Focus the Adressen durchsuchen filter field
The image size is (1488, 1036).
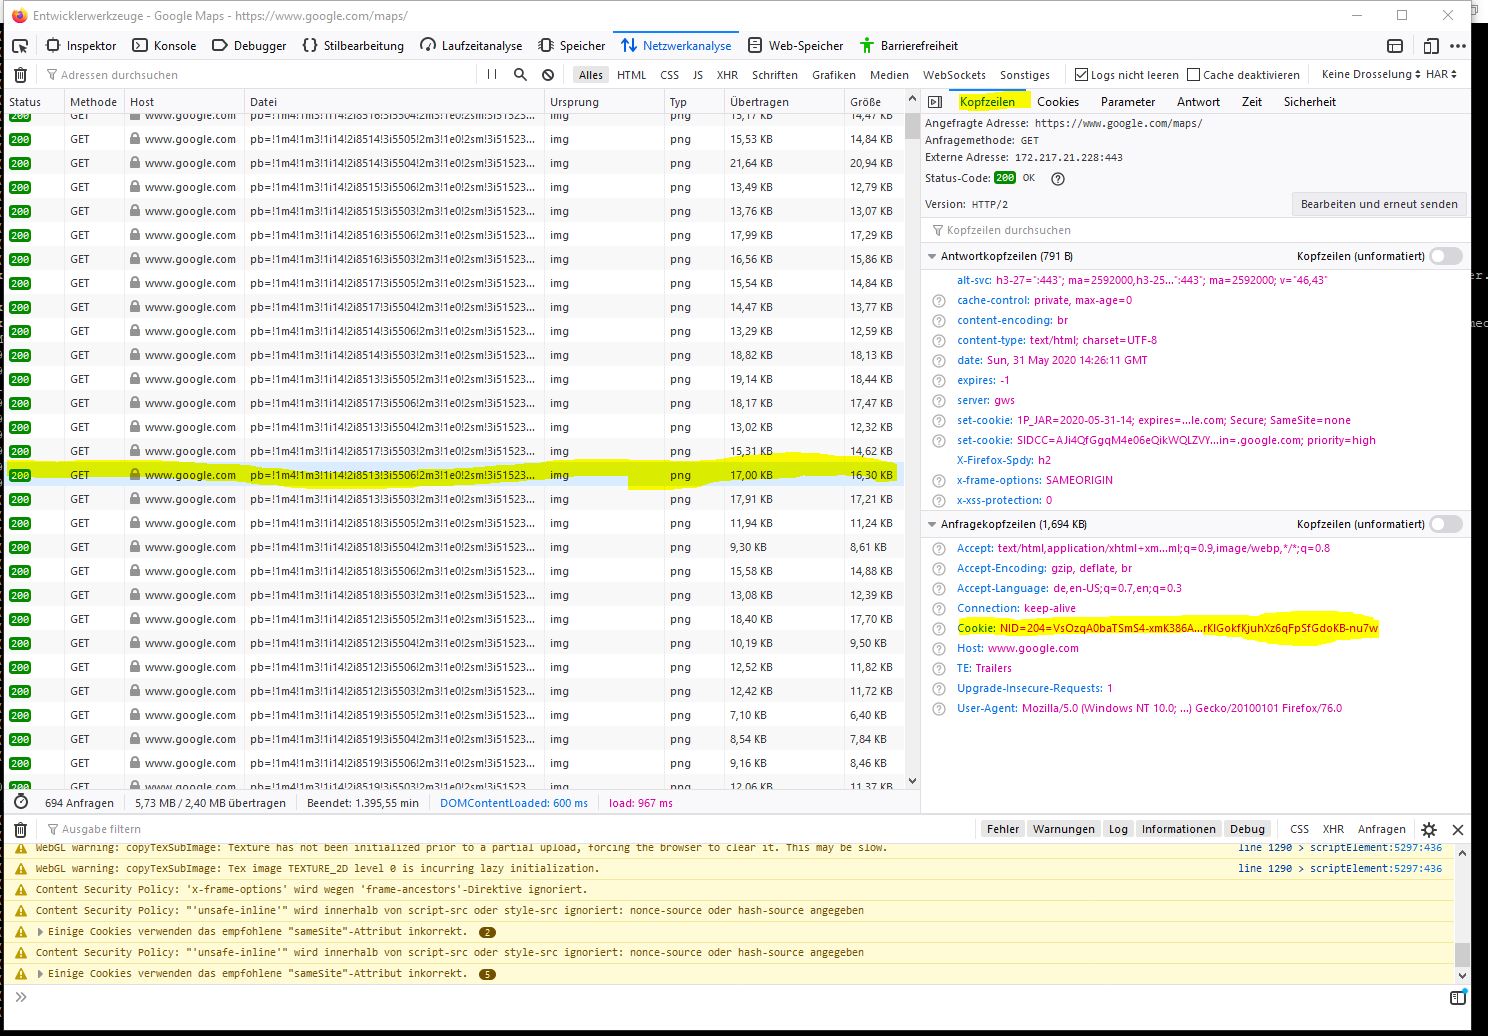260,75
